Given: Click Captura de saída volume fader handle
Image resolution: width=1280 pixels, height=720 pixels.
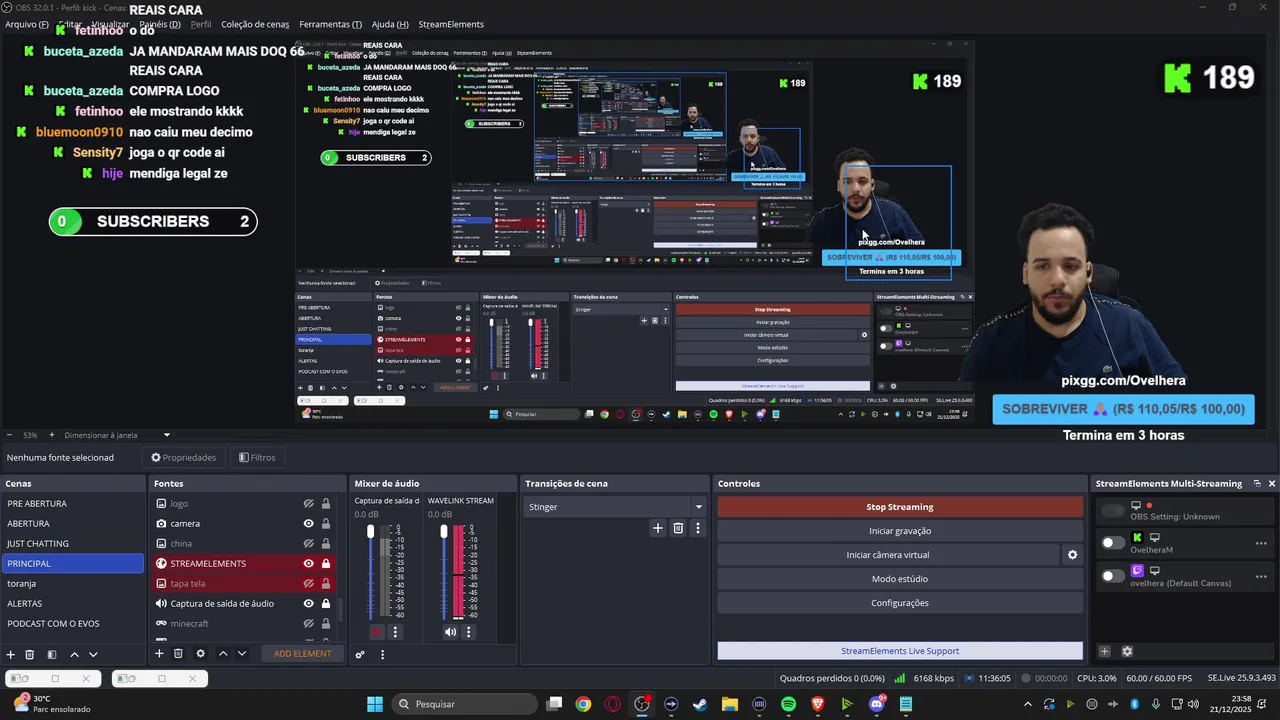Looking at the screenshot, I should click(370, 531).
